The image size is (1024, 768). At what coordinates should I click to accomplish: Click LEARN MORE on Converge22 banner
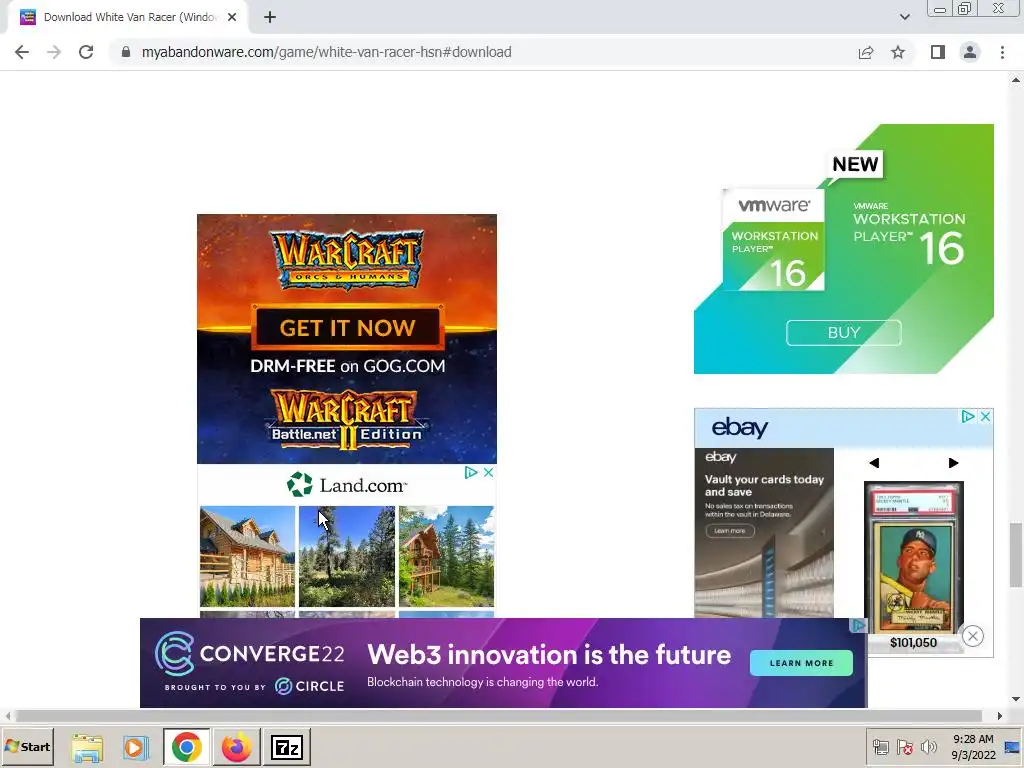[801, 663]
